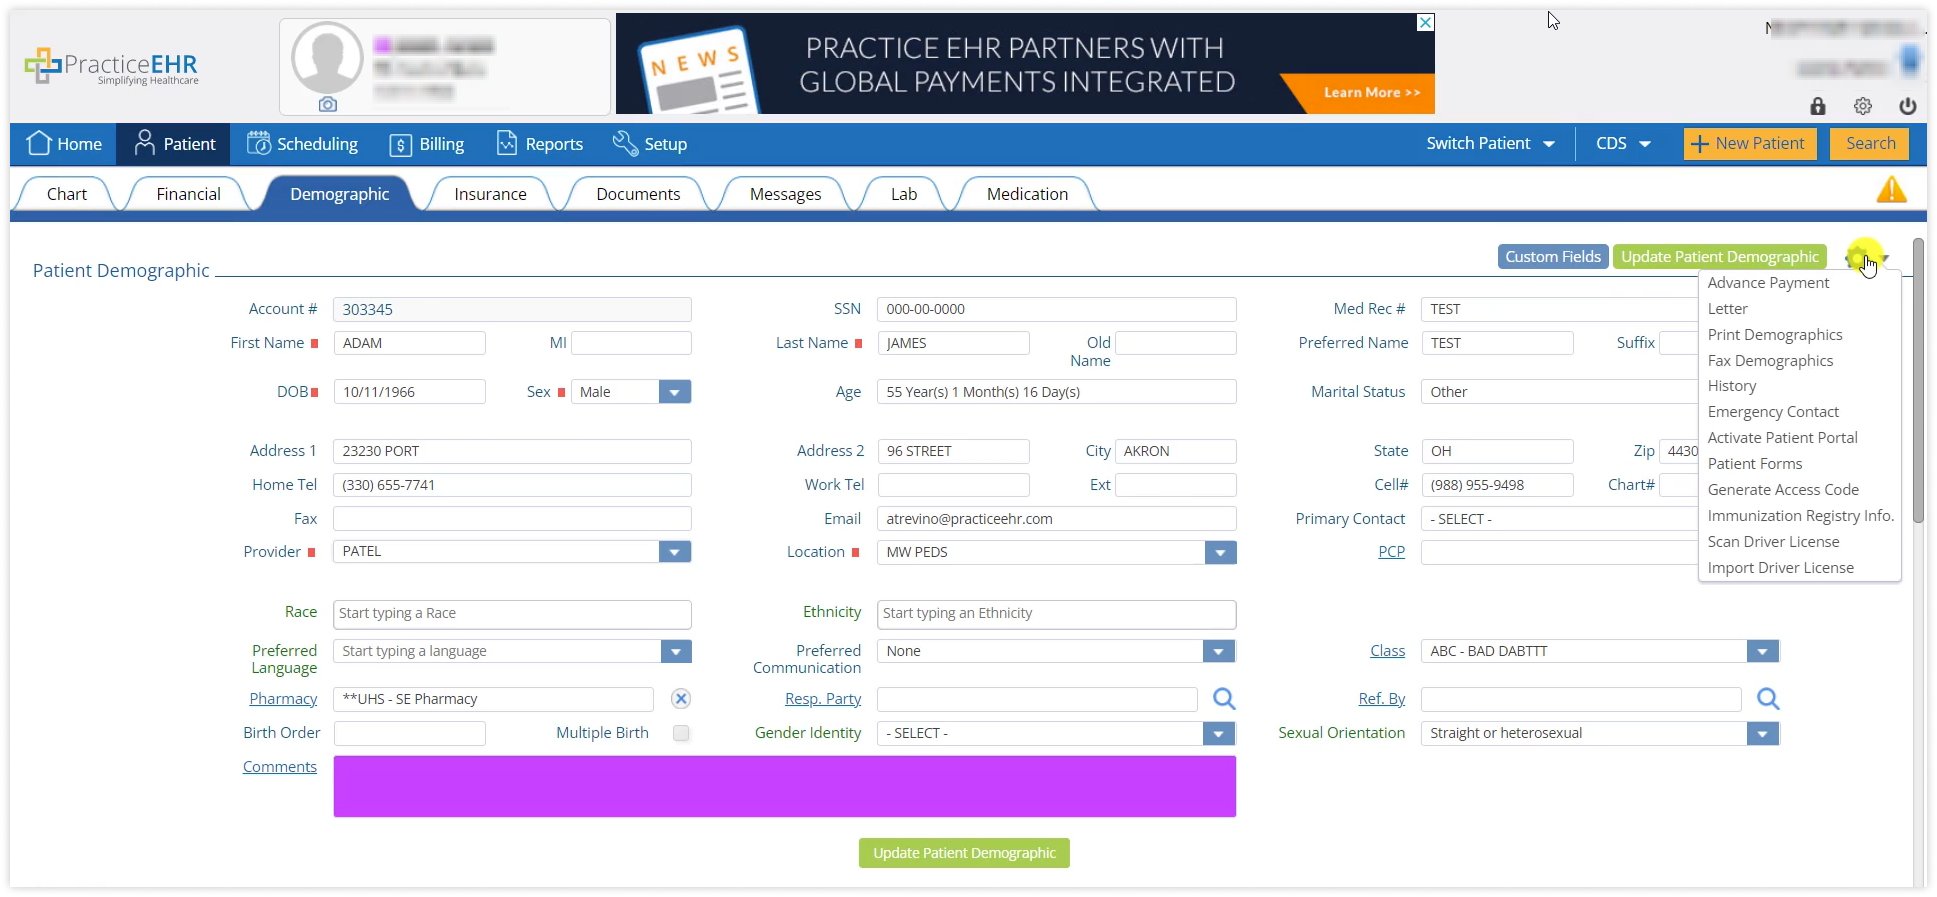Click the camera icon under patient photo
Screen dimensions: 1937x897
pyautogui.click(x=327, y=104)
